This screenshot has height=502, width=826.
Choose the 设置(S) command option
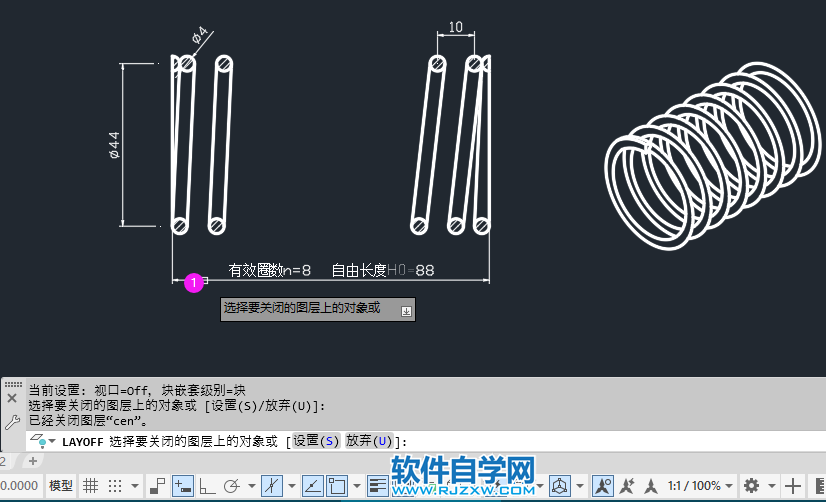tap(316, 441)
